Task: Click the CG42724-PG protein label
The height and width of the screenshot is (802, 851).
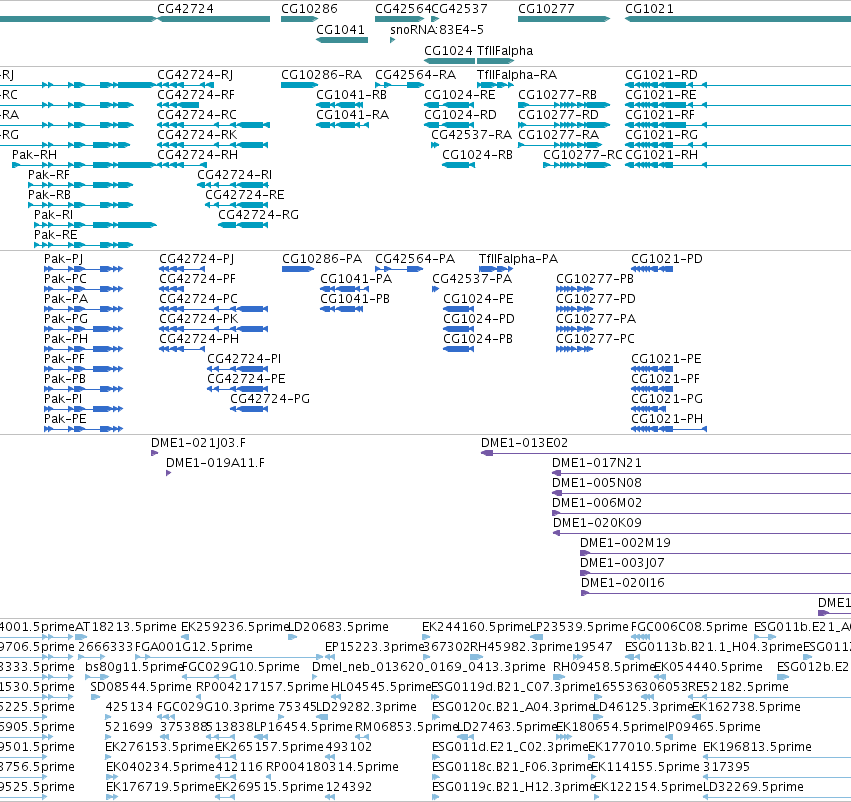Action: (270, 399)
